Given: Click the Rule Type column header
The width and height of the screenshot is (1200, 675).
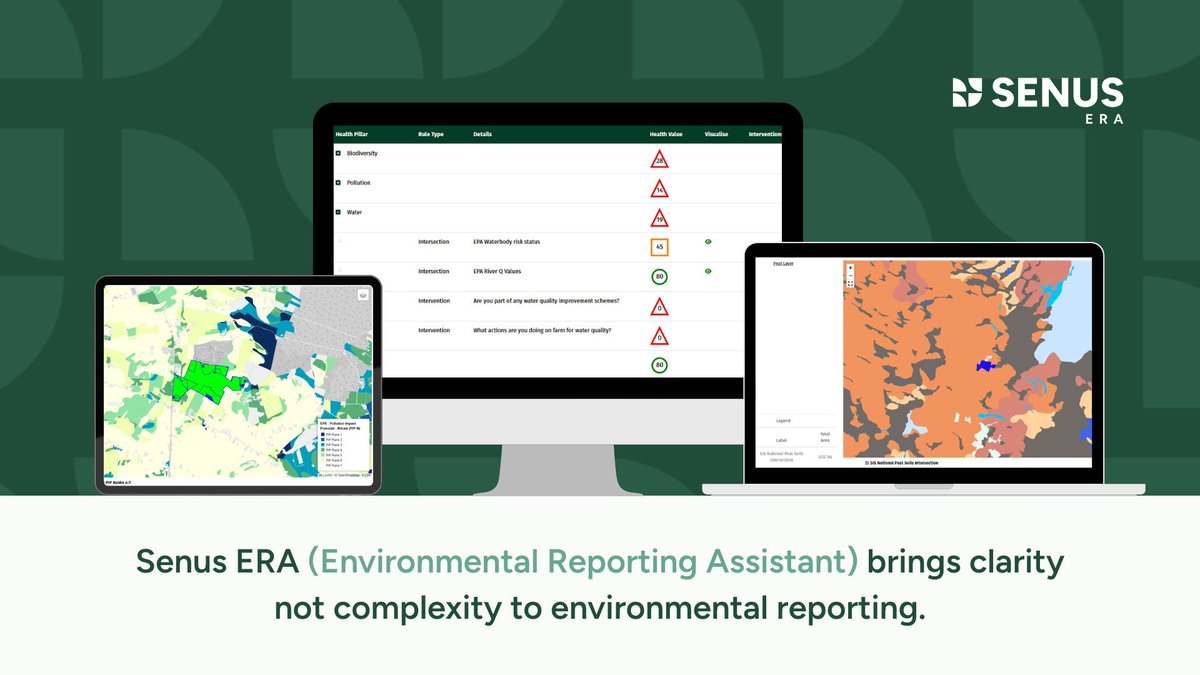Looking at the screenshot, I should coord(431,134).
